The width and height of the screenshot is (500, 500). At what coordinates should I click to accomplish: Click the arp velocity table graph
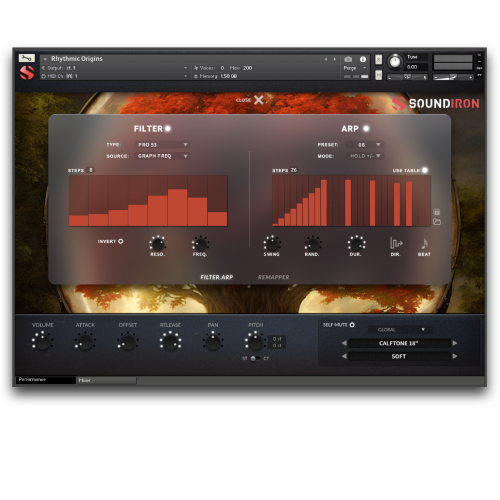tap(351, 201)
